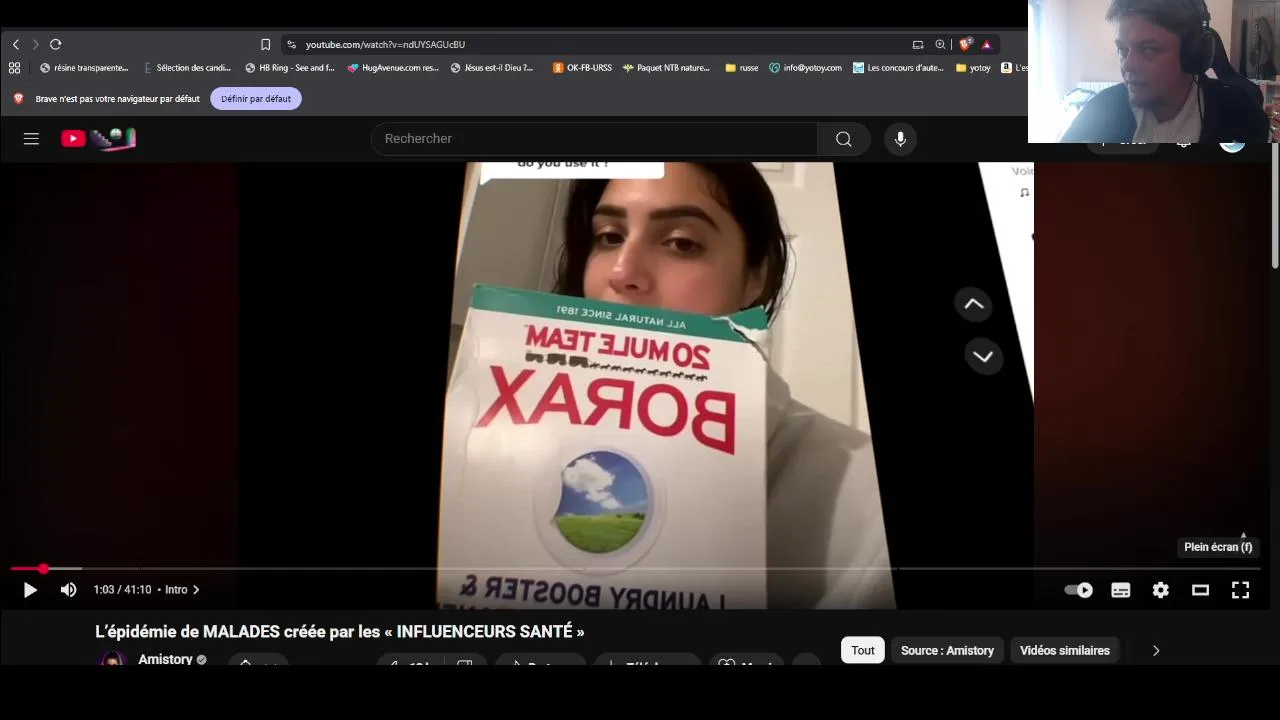Open the yotoy bookmark folder

(973, 68)
